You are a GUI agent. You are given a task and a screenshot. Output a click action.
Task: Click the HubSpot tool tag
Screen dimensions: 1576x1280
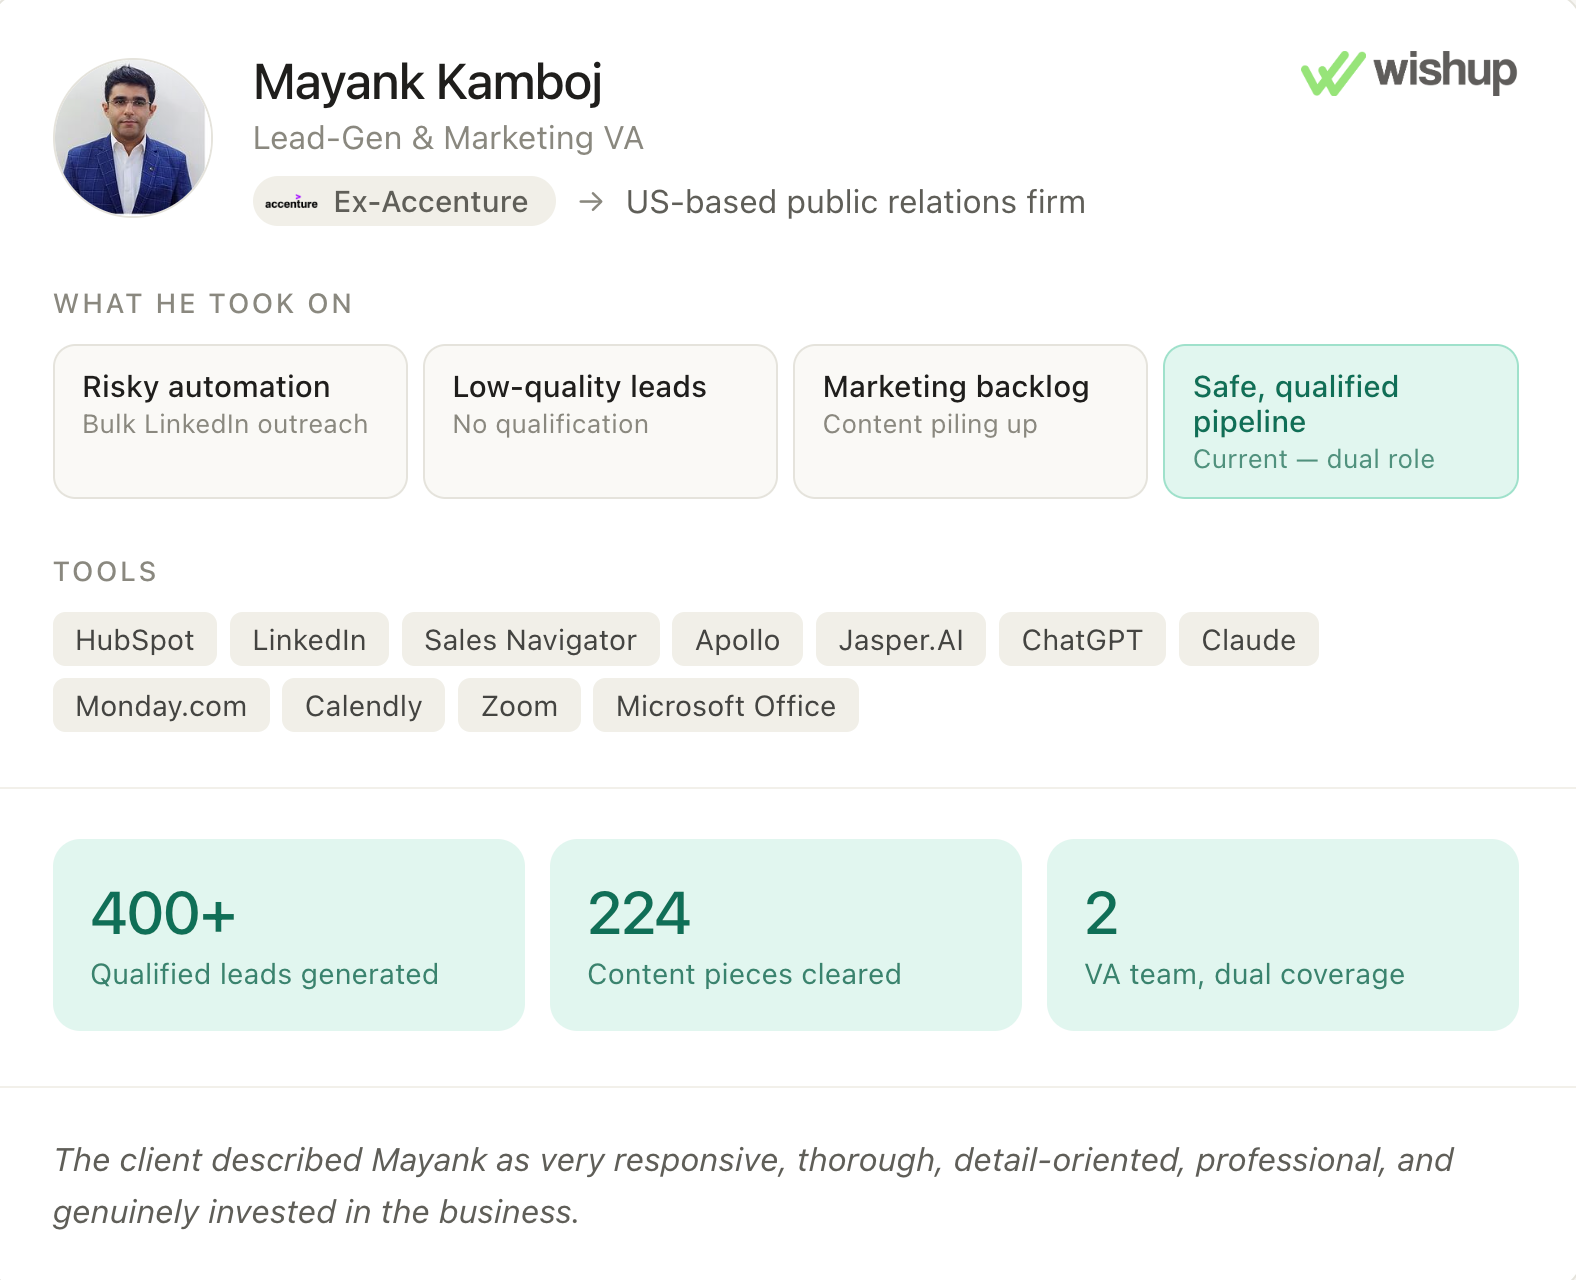(x=135, y=639)
